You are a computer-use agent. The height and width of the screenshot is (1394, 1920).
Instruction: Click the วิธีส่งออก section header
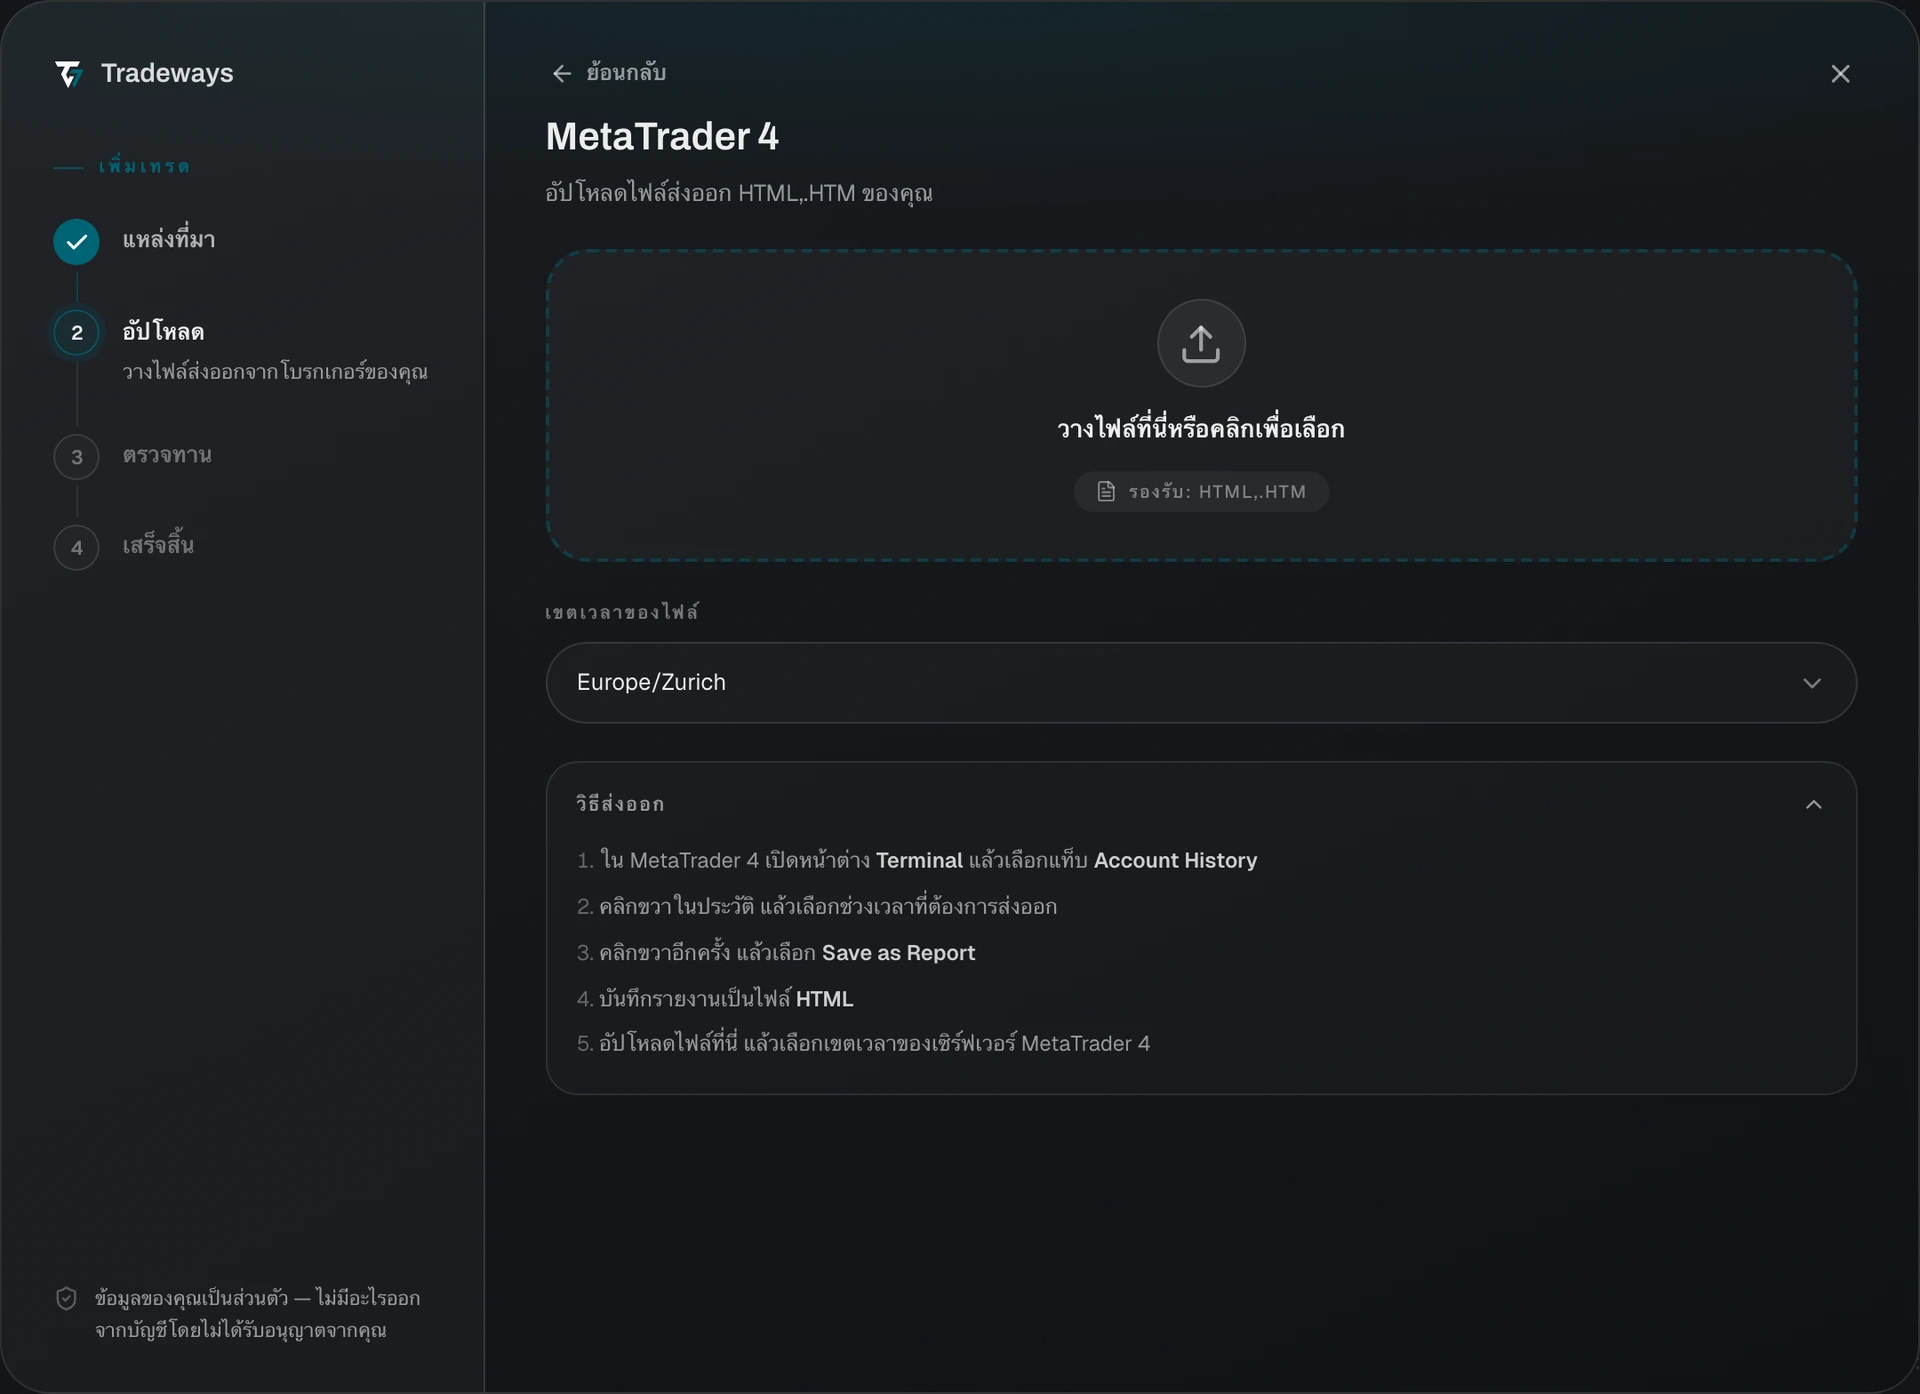click(x=1201, y=804)
